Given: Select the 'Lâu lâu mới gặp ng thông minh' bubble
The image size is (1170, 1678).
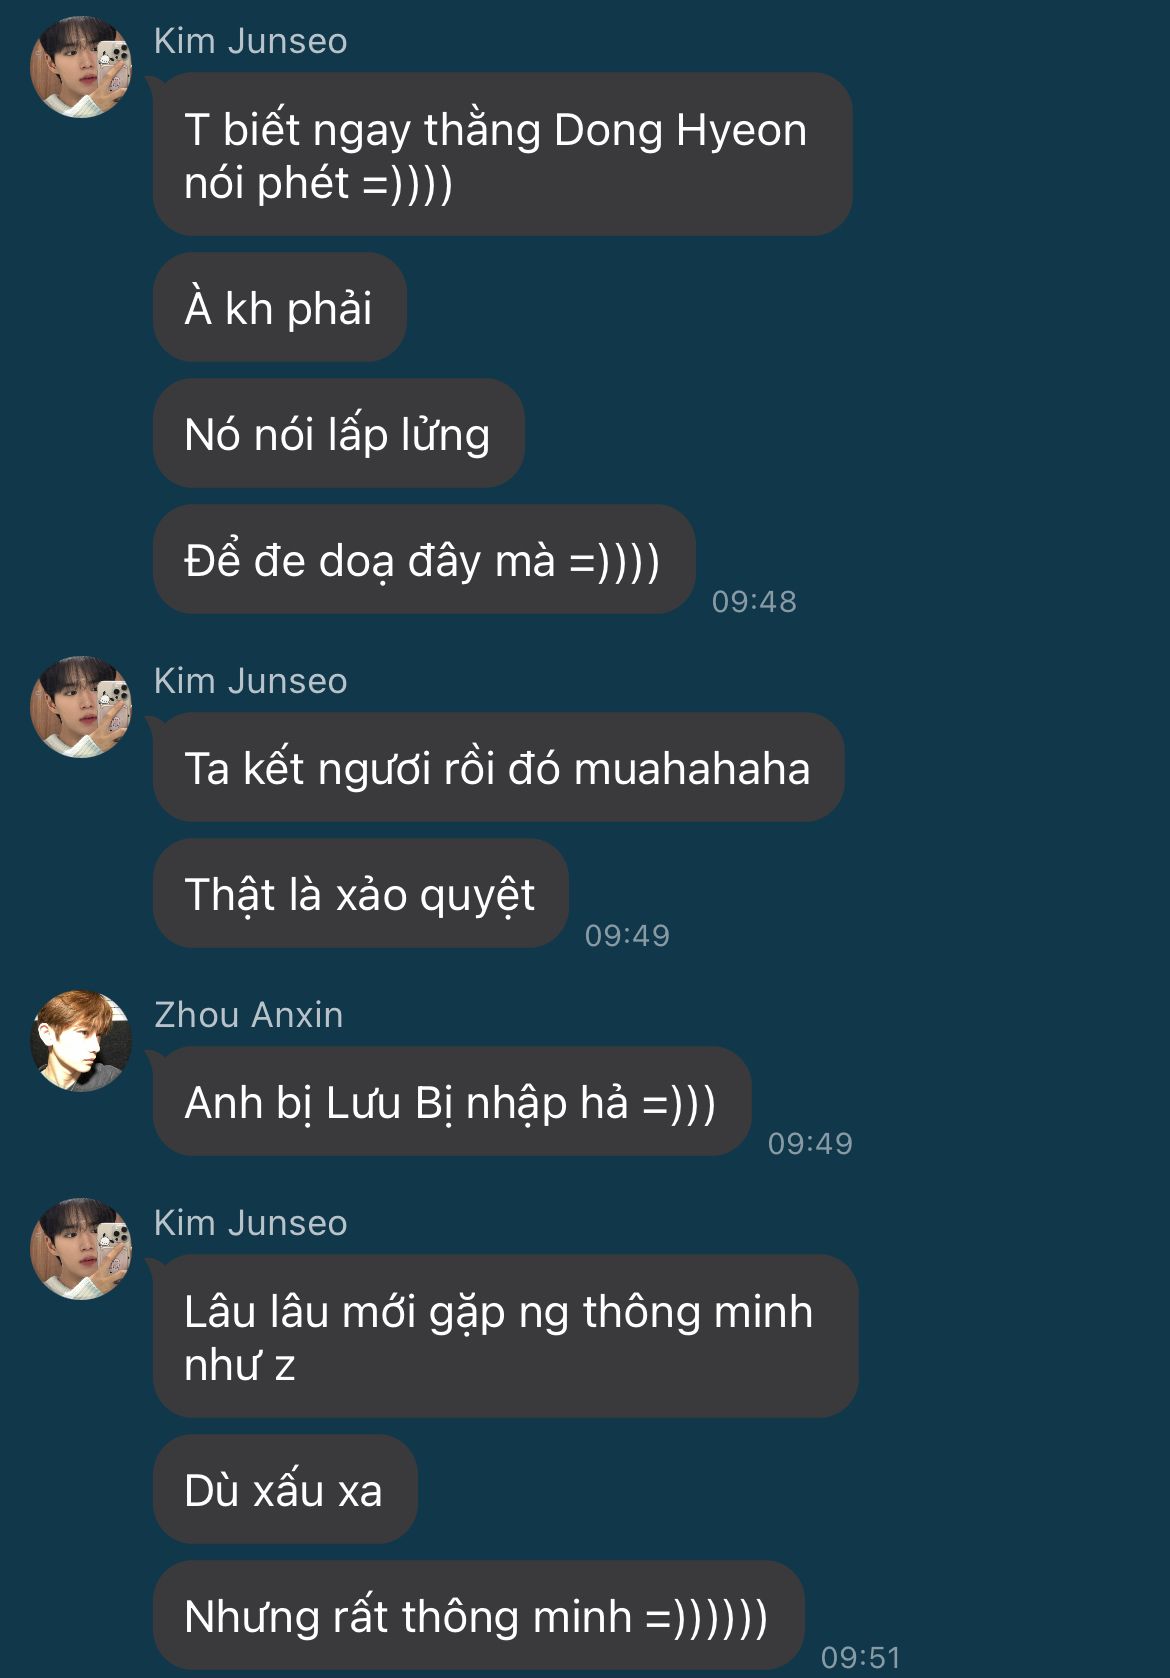Looking at the screenshot, I should (x=506, y=1336).
